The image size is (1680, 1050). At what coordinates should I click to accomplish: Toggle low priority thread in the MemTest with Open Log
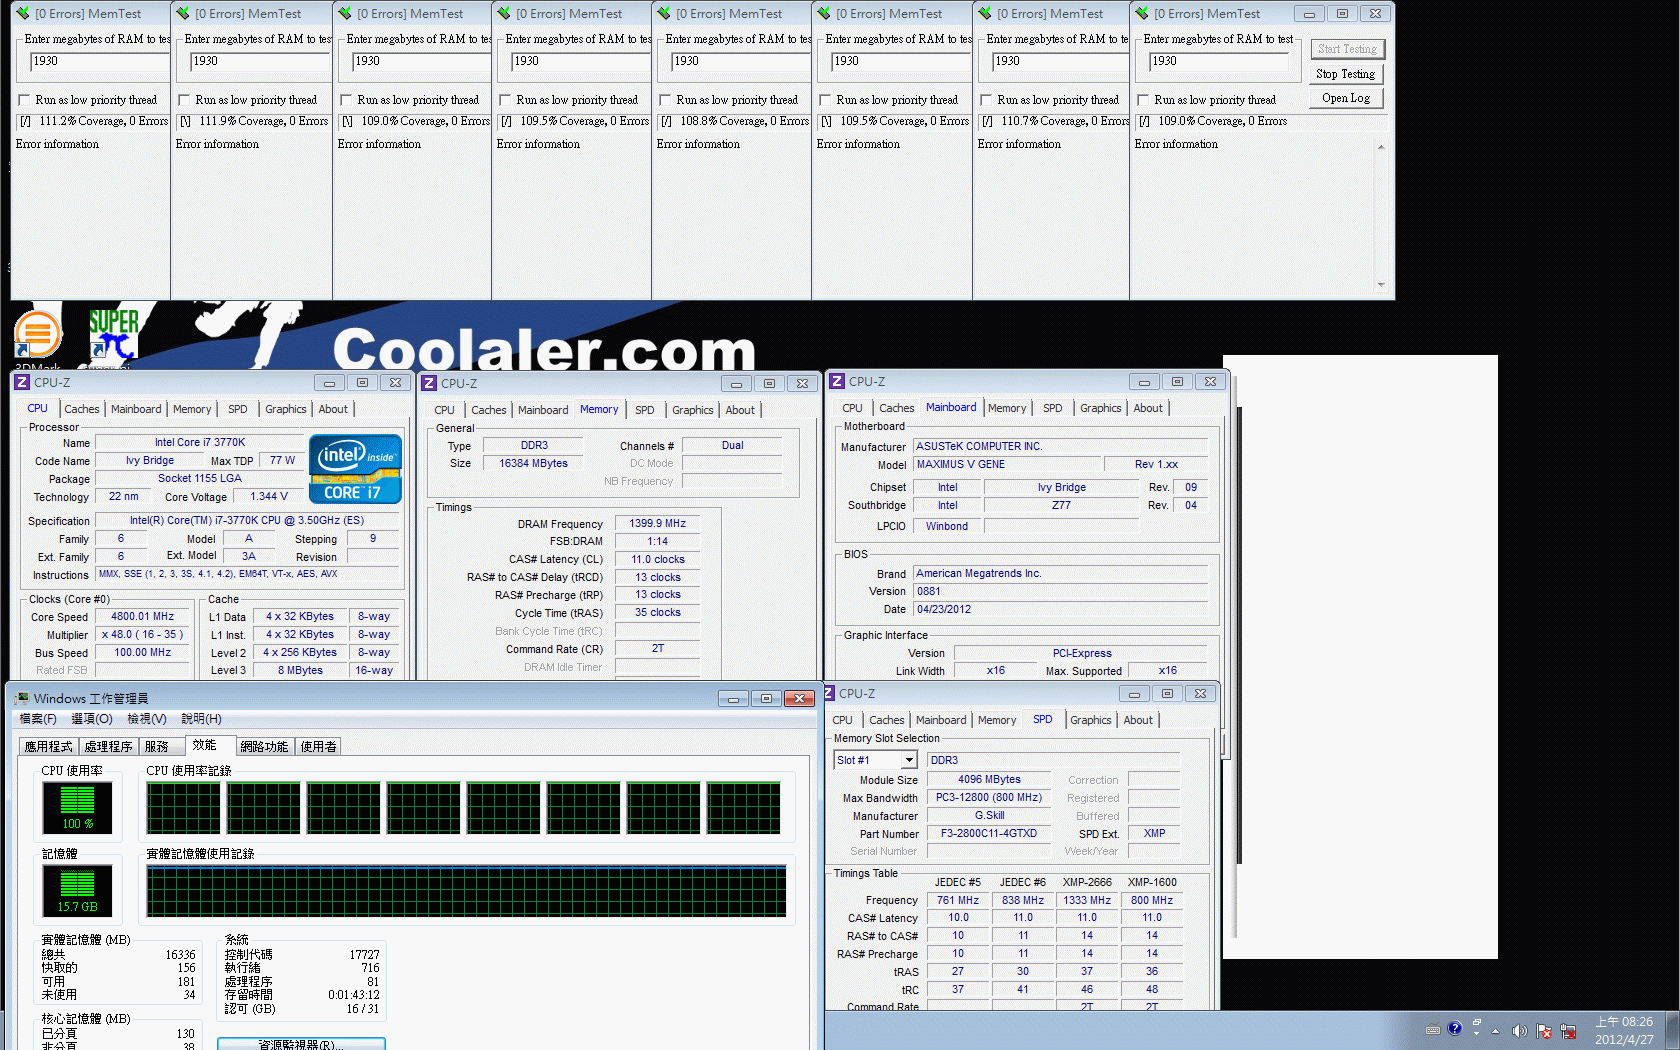click(1143, 100)
